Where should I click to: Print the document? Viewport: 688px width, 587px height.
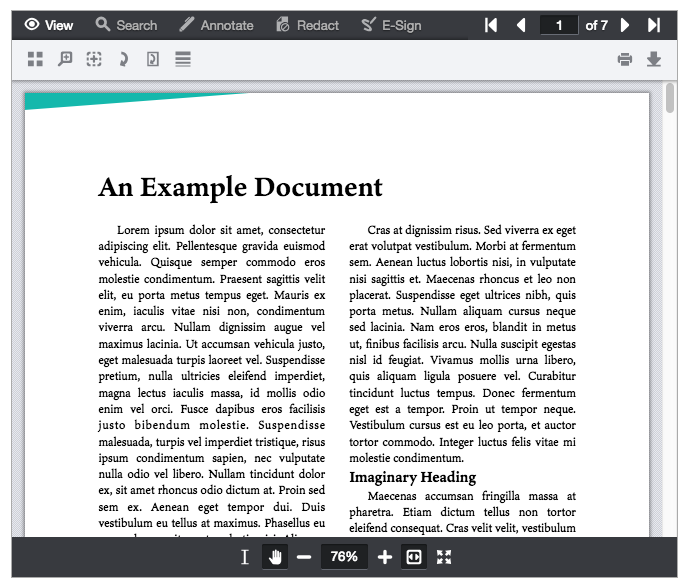click(625, 60)
